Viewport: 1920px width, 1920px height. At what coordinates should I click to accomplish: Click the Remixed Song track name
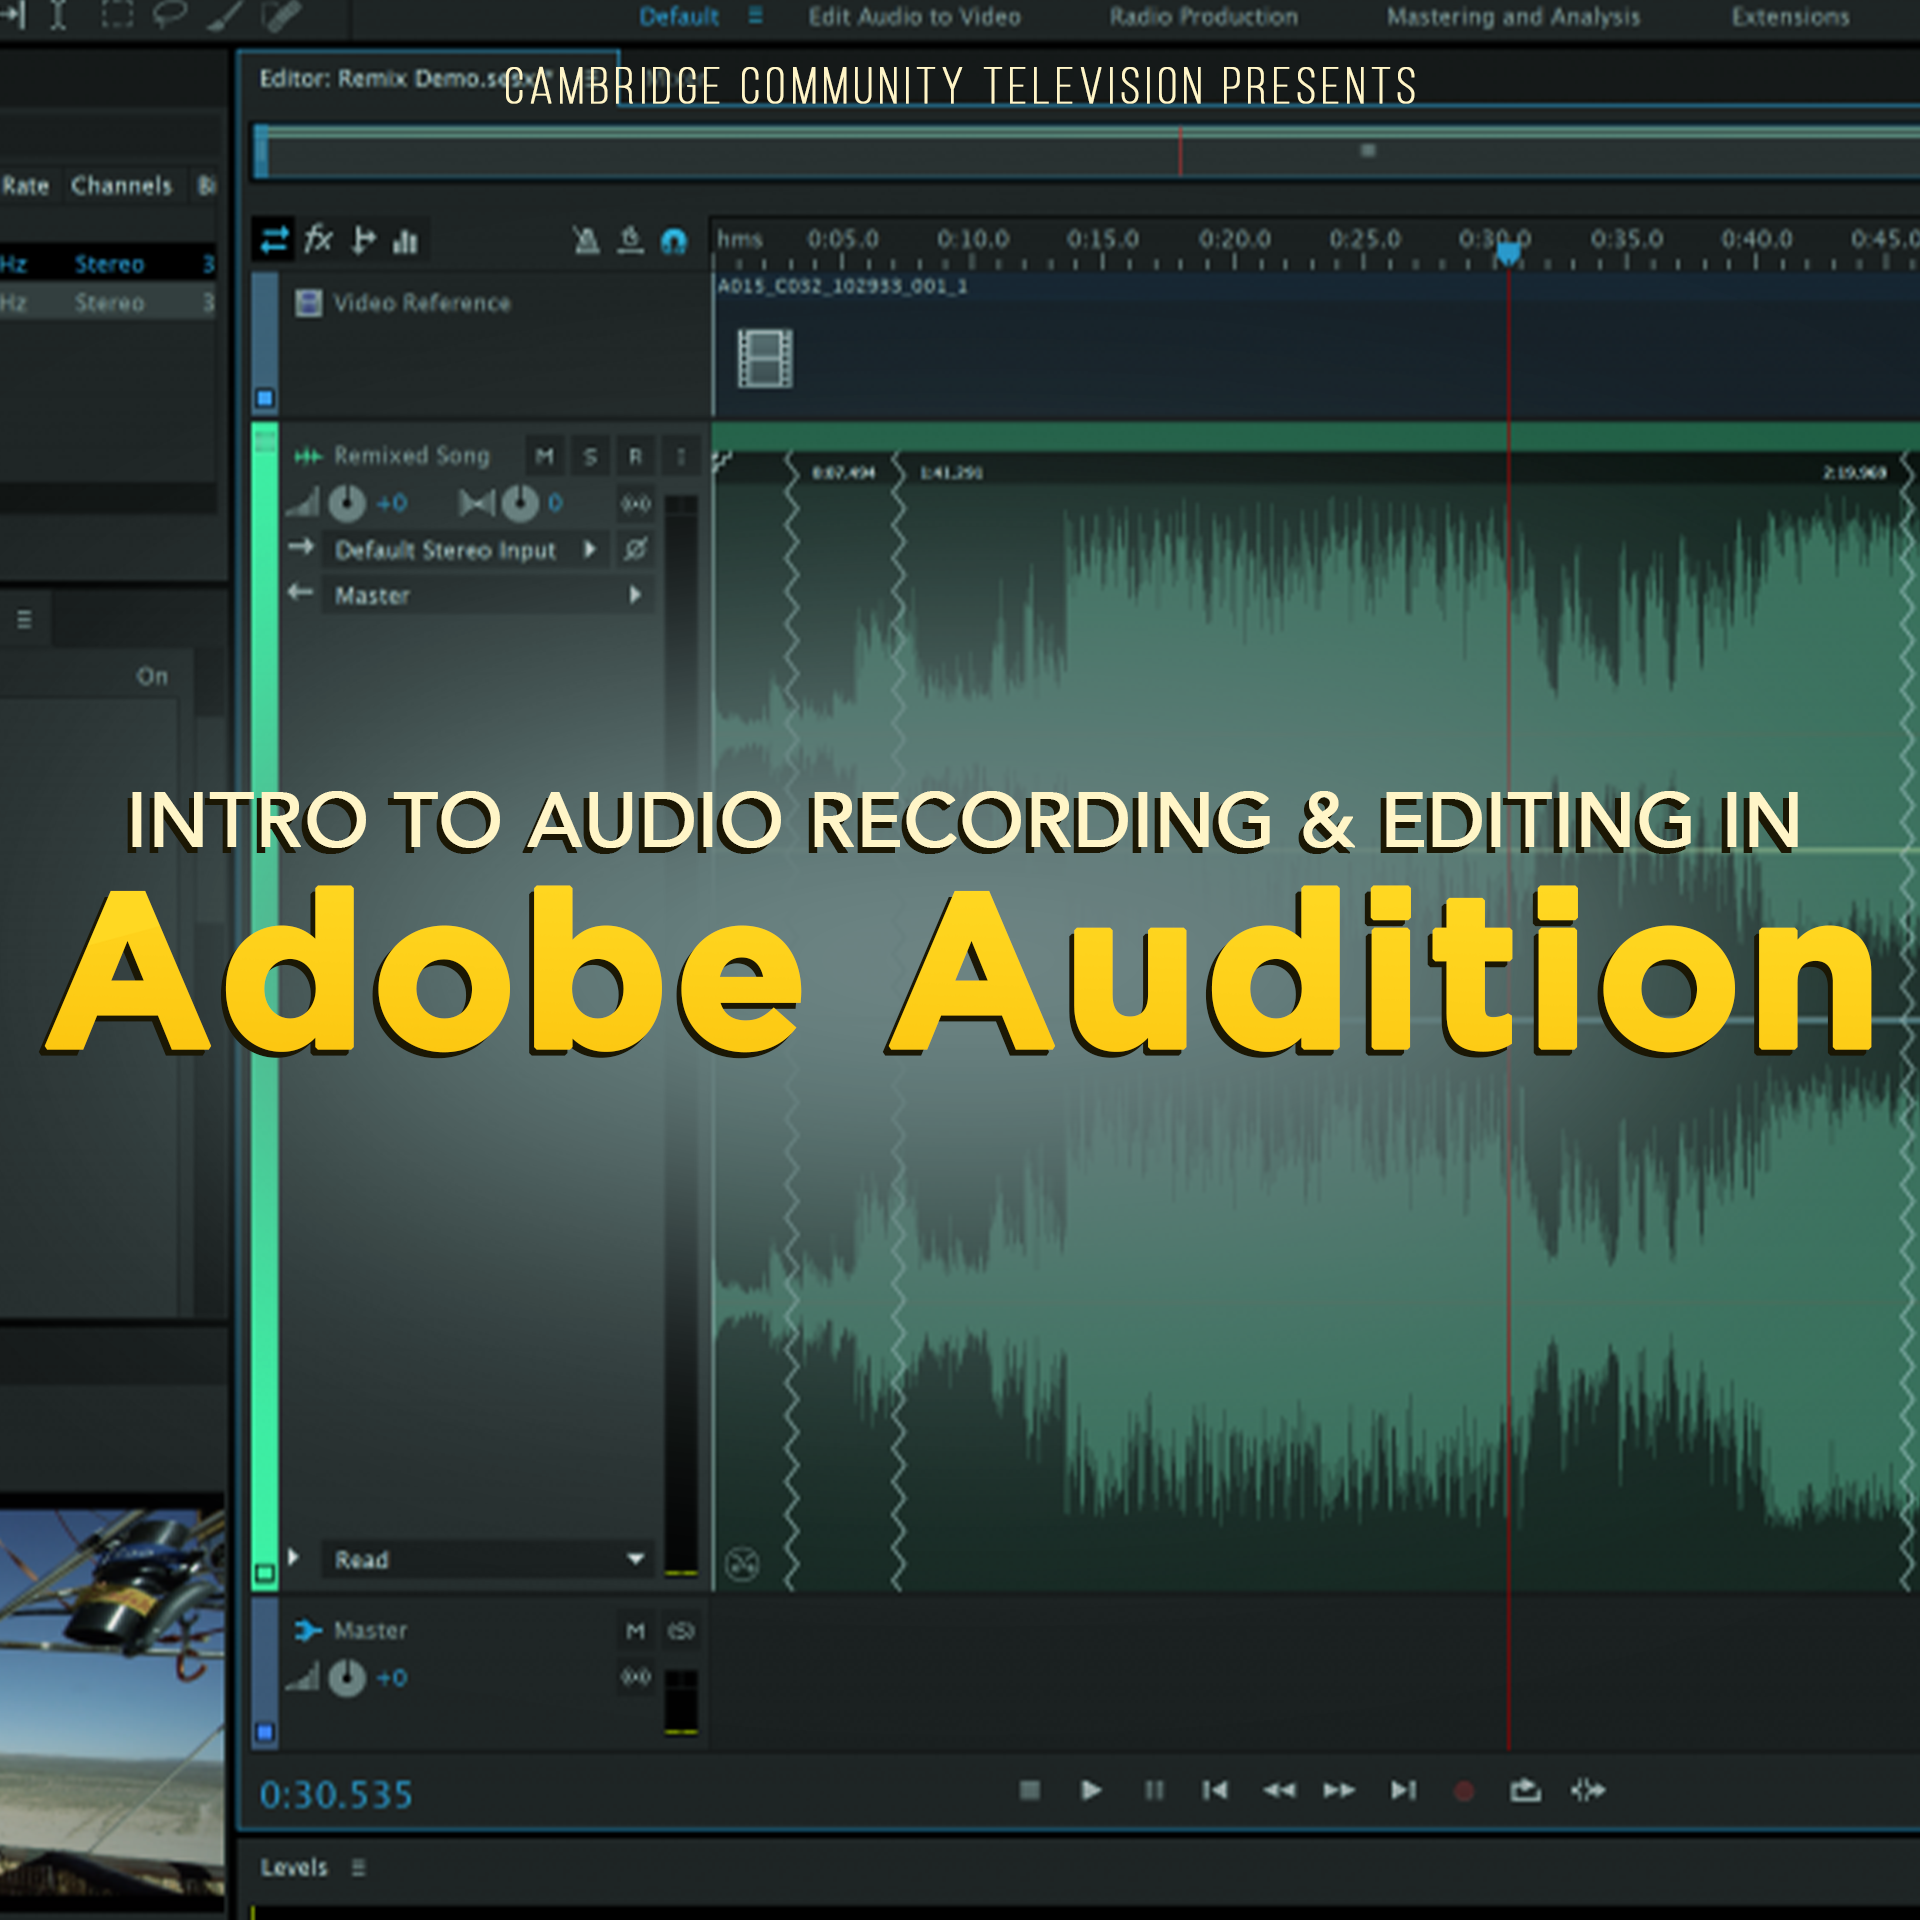pyautogui.click(x=411, y=456)
